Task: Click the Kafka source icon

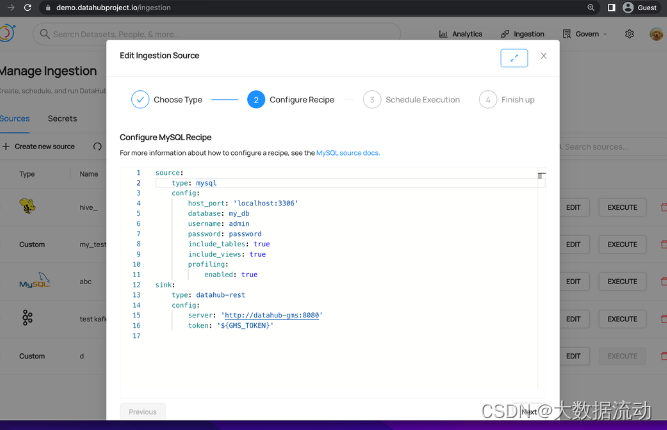Action: (x=27, y=318)
